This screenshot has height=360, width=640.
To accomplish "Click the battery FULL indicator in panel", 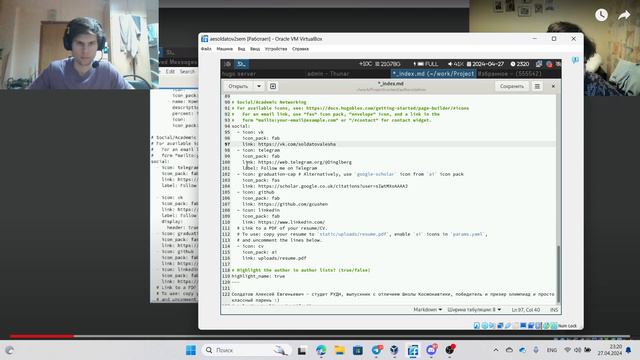I will click(x=426, y=64).
